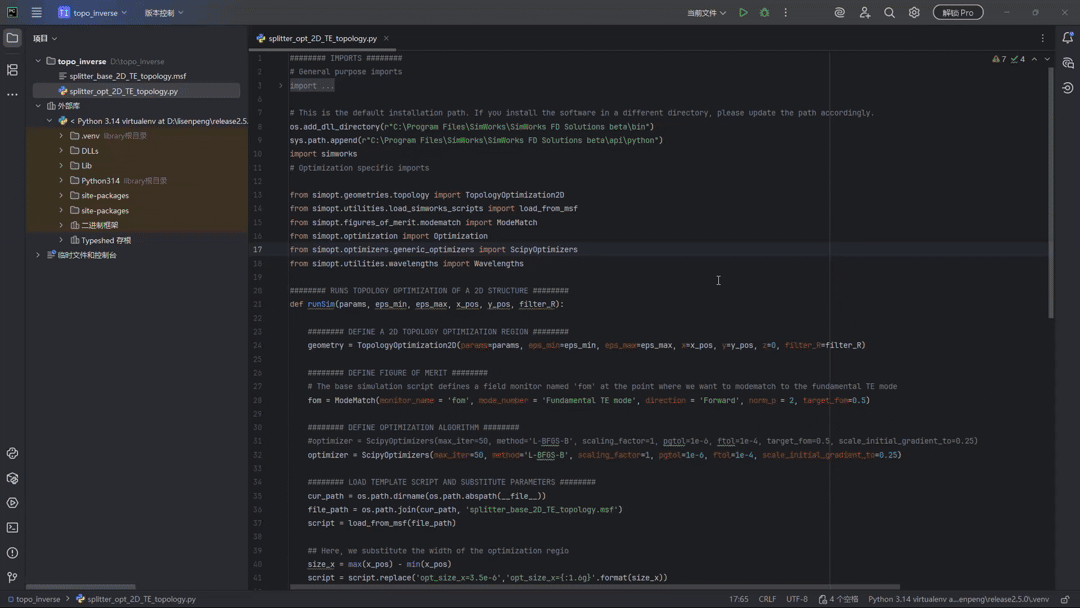Expand the site-packages folder in the tree
This screenshot has height=608, width=1080.
61,196
